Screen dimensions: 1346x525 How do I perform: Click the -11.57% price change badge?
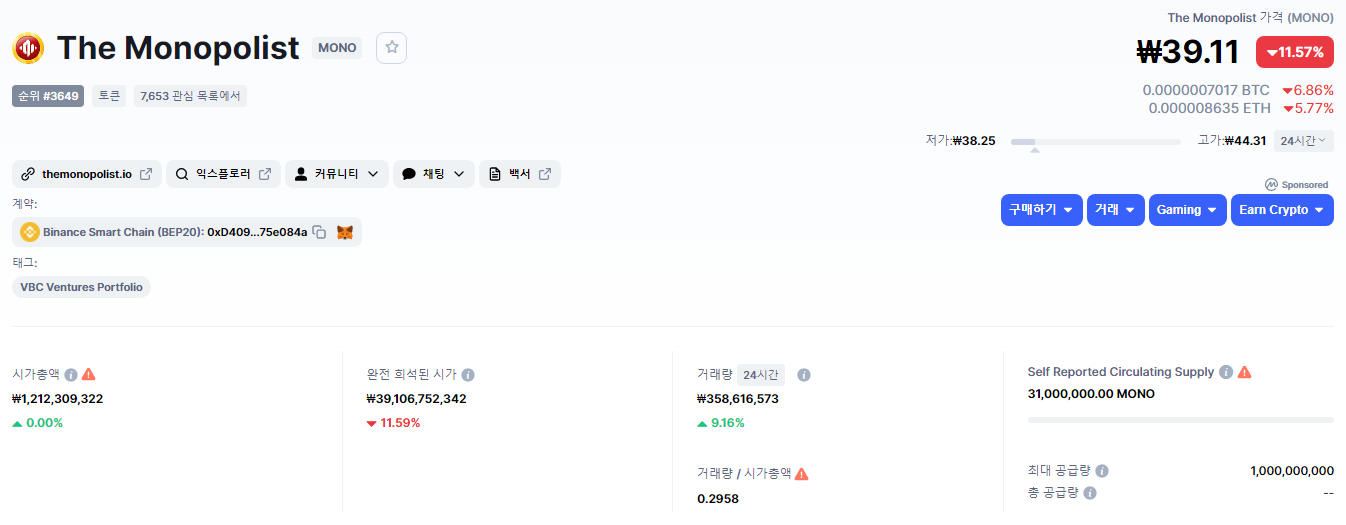[1295, 52]
